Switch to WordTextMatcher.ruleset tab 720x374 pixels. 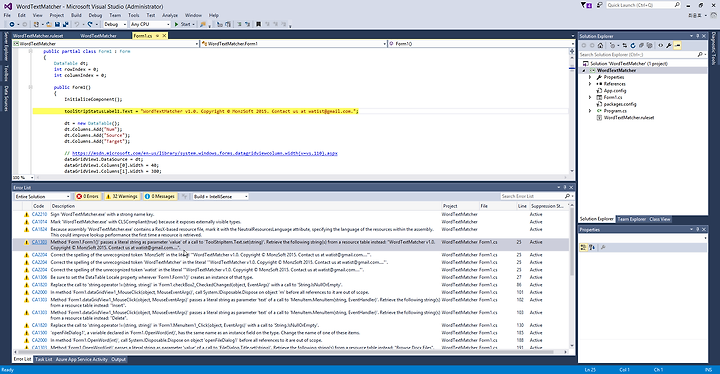[x=38, y=35]
